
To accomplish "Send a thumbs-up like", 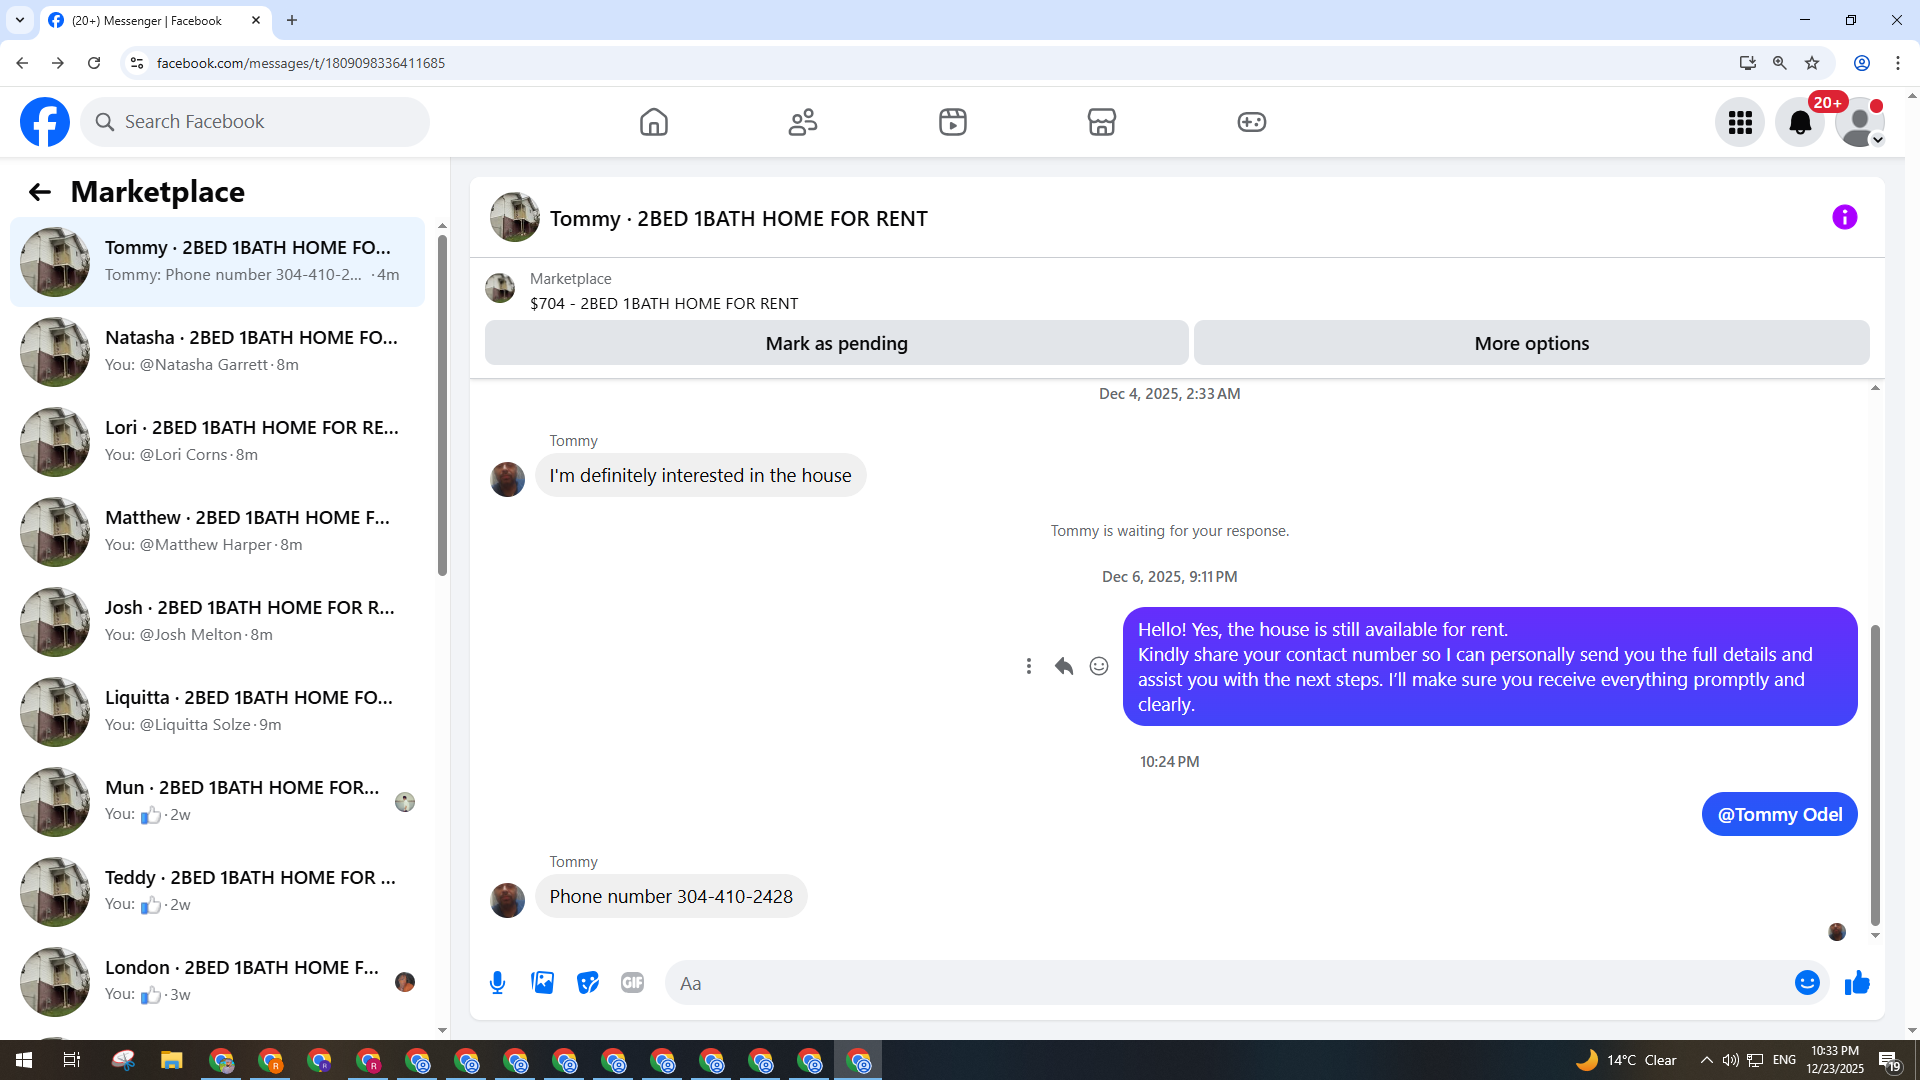I will point(1857,983).
